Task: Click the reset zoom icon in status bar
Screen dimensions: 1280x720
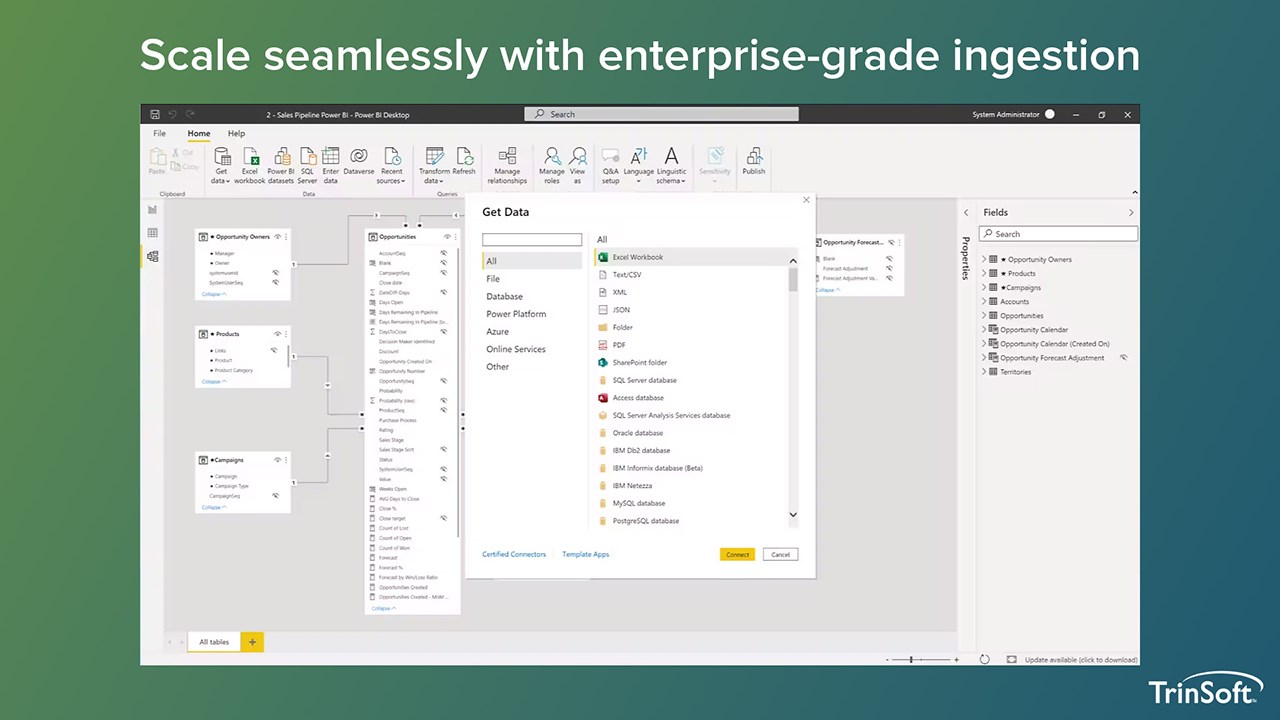Action: [985, 660]
